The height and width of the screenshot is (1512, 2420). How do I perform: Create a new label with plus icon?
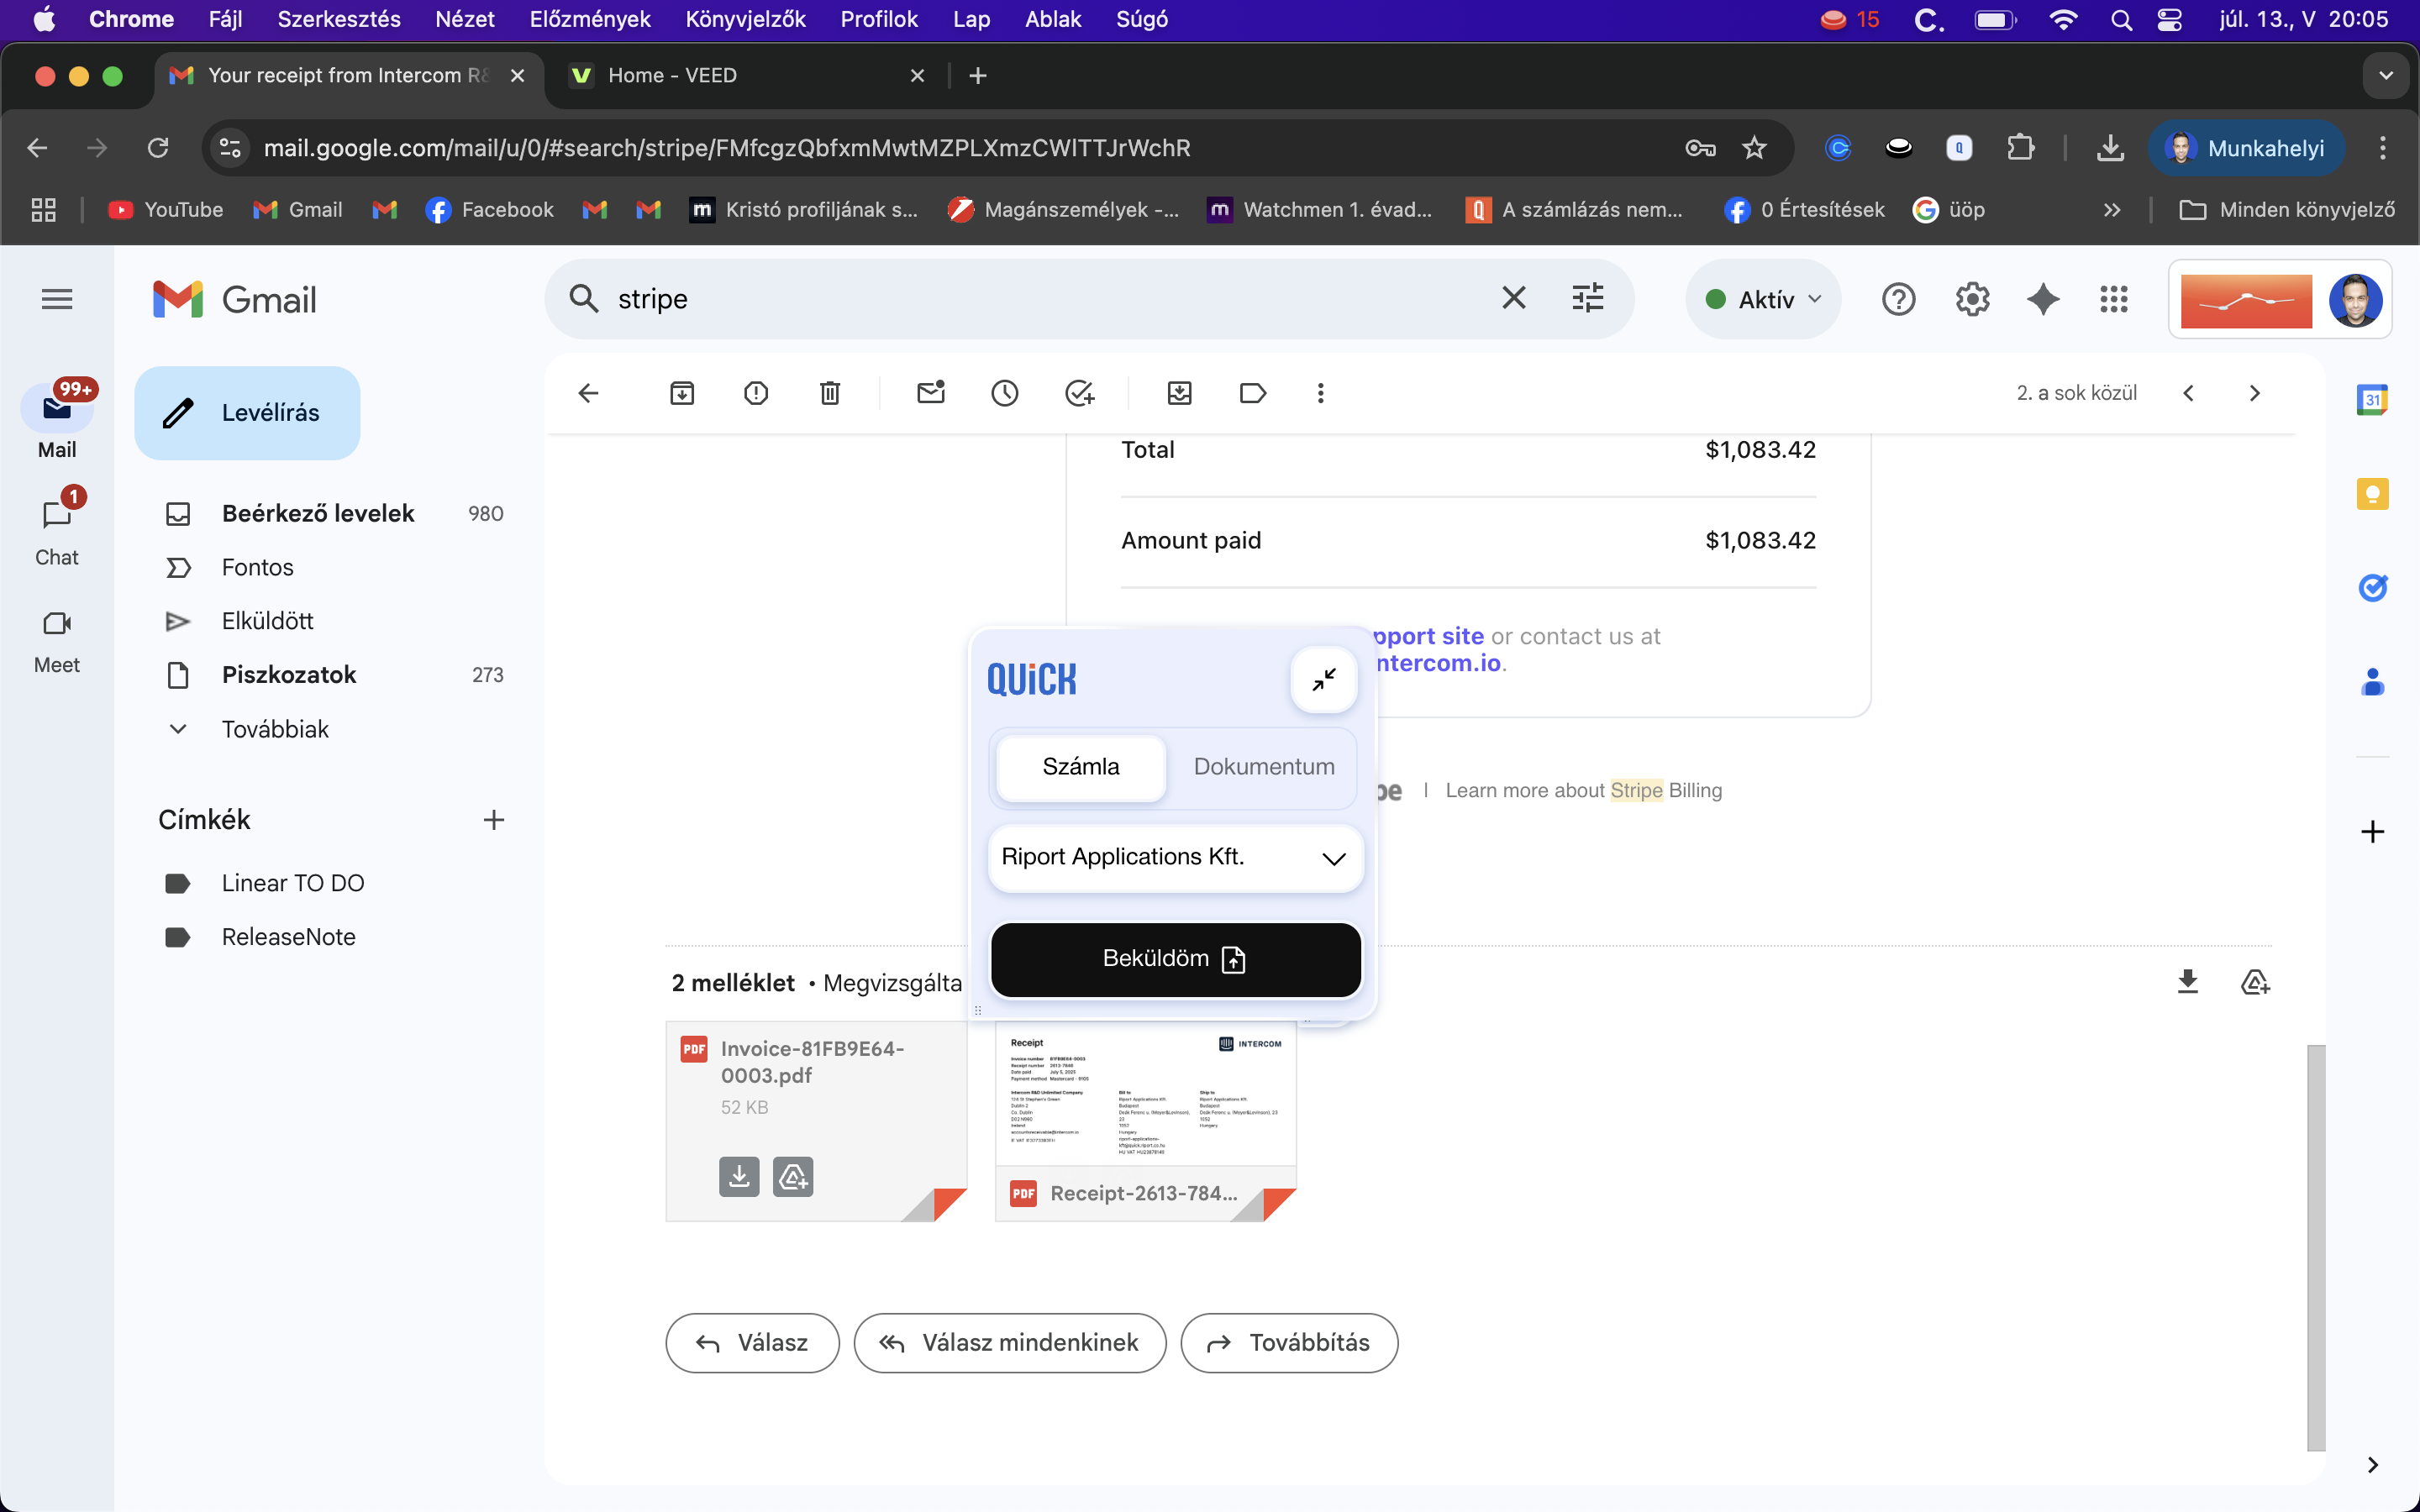[494, 820]
